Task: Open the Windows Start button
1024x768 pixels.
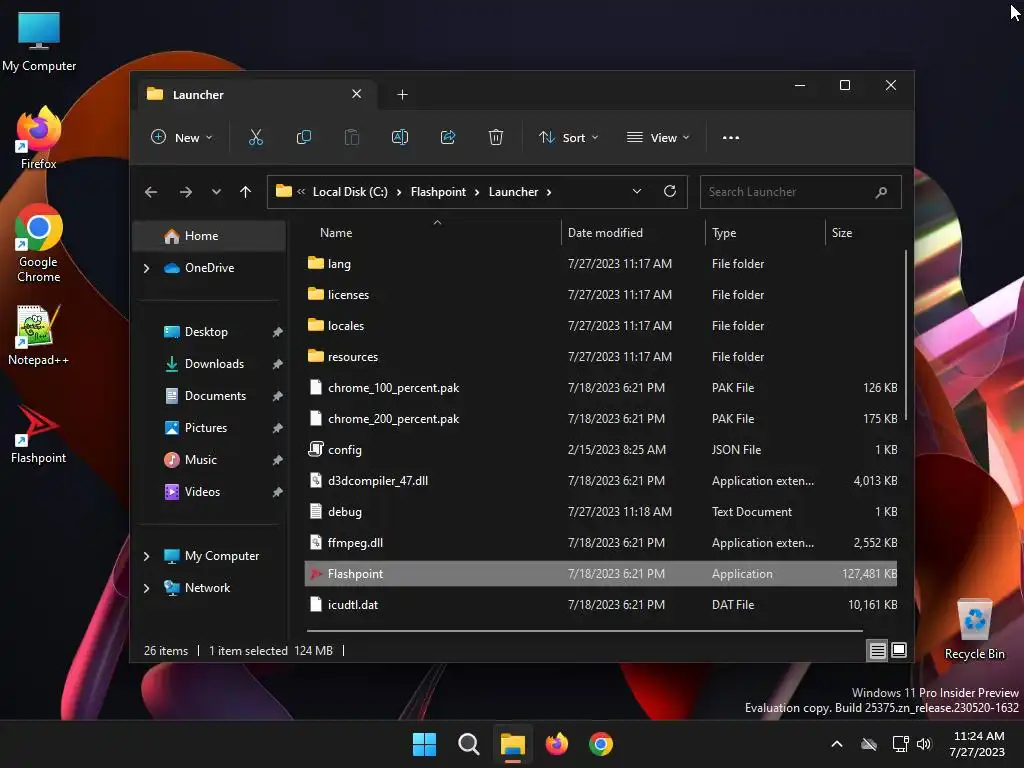Action: 424,744
